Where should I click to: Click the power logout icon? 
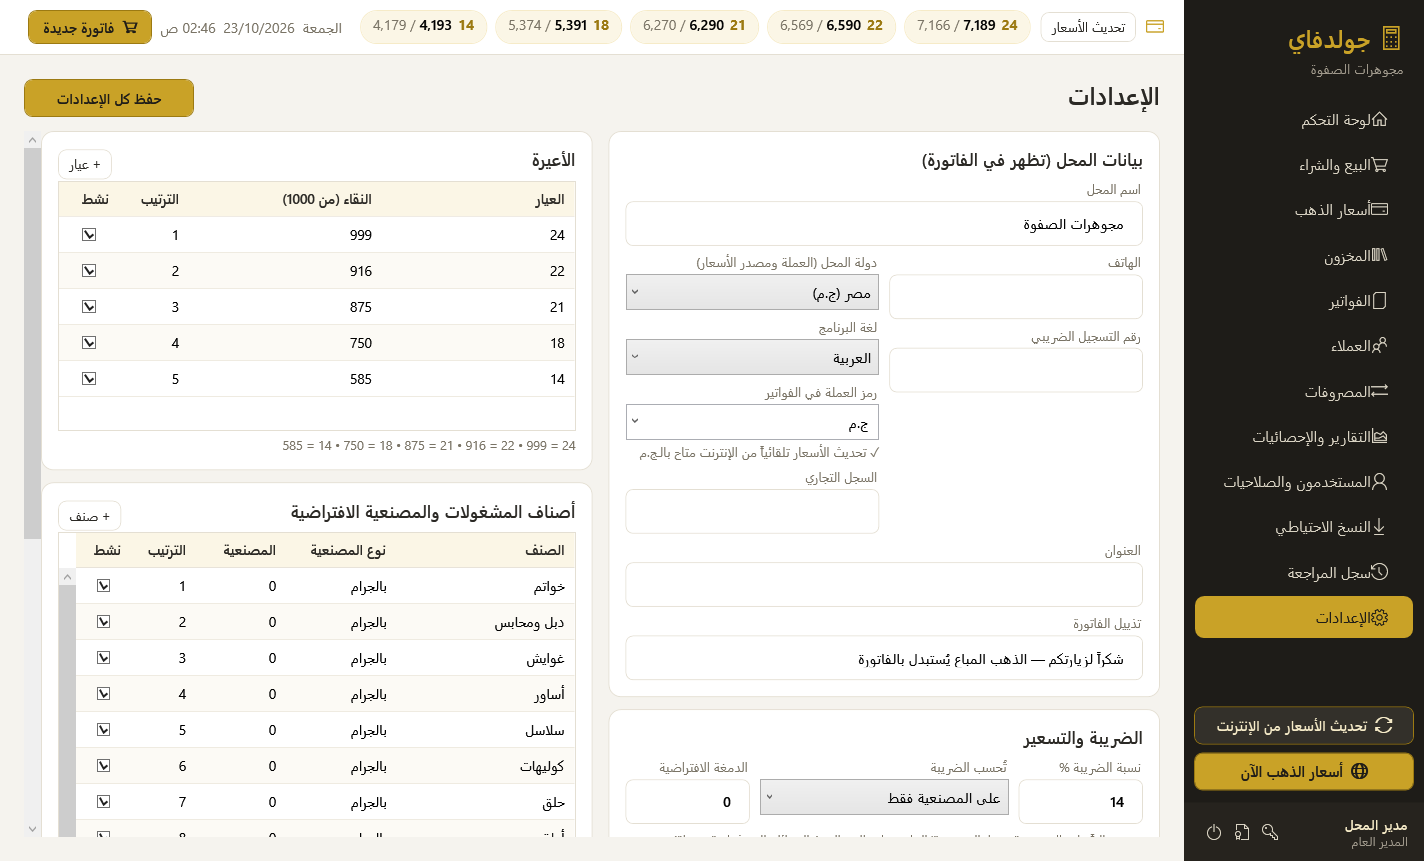(1214, 832)
